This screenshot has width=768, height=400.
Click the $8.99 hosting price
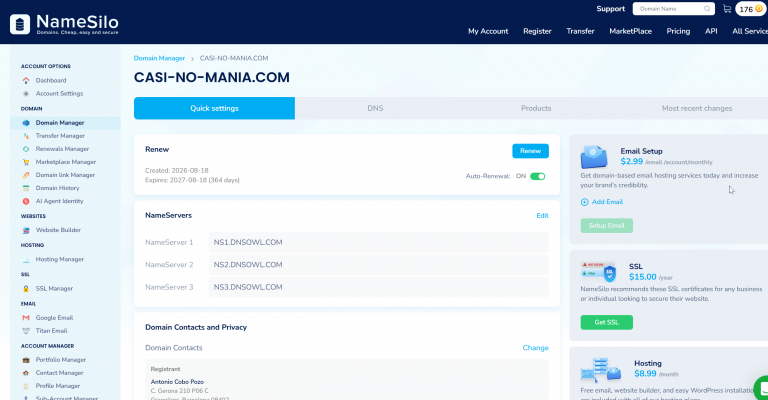click(x=645, y=374)
